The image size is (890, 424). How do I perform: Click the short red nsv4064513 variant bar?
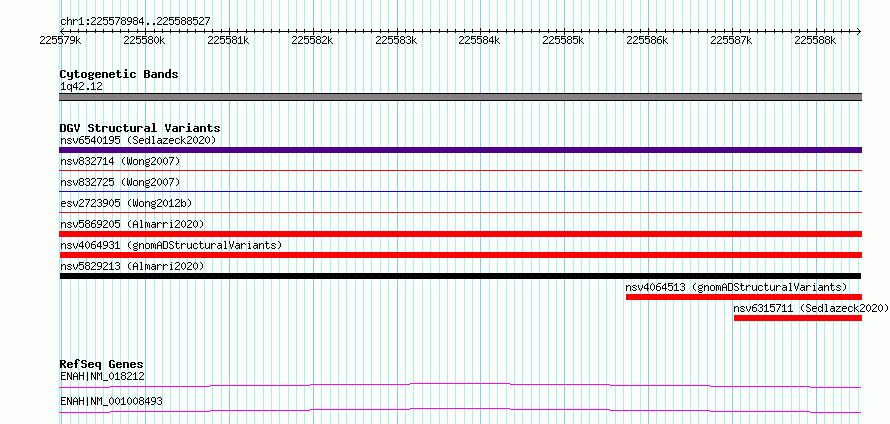(x=744, y=297)
